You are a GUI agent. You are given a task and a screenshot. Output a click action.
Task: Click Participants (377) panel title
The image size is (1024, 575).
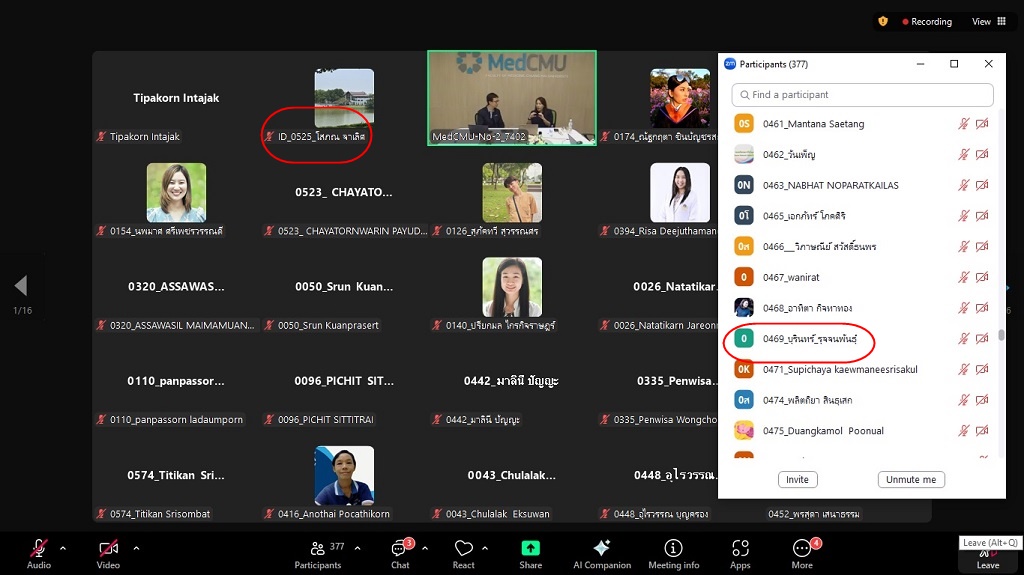click(x=774, y=64)
